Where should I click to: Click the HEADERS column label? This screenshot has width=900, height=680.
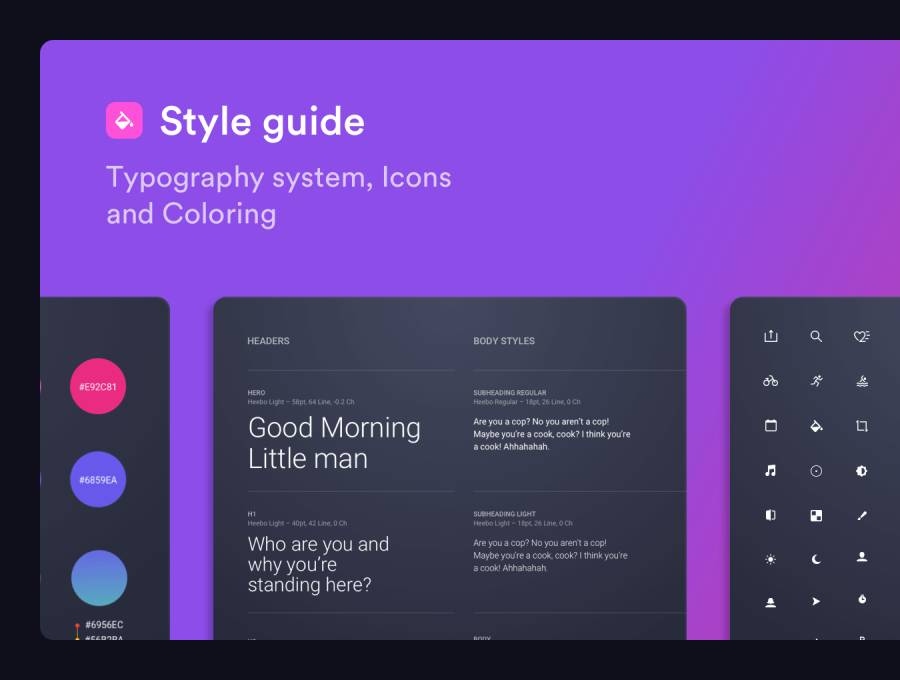point(268,341)
